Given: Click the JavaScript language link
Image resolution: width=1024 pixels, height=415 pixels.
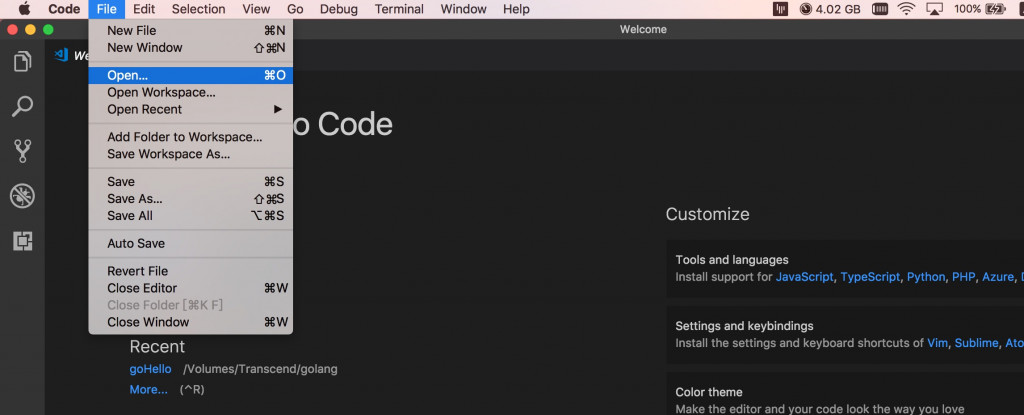Looking at the screenshot, I should 805,277.
